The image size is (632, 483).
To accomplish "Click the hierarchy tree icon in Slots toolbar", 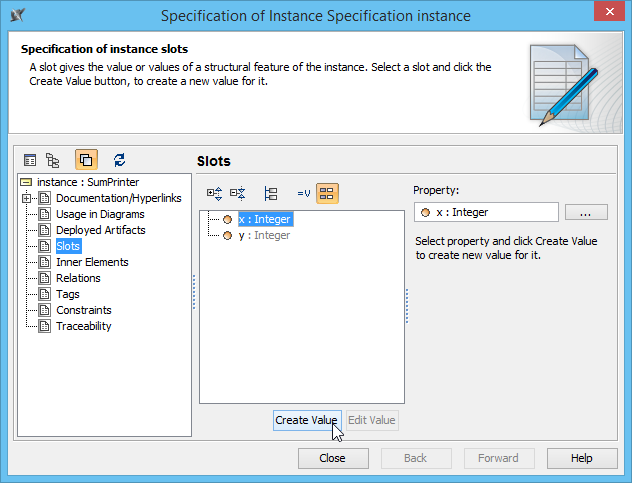I will [x=271, y=193].
